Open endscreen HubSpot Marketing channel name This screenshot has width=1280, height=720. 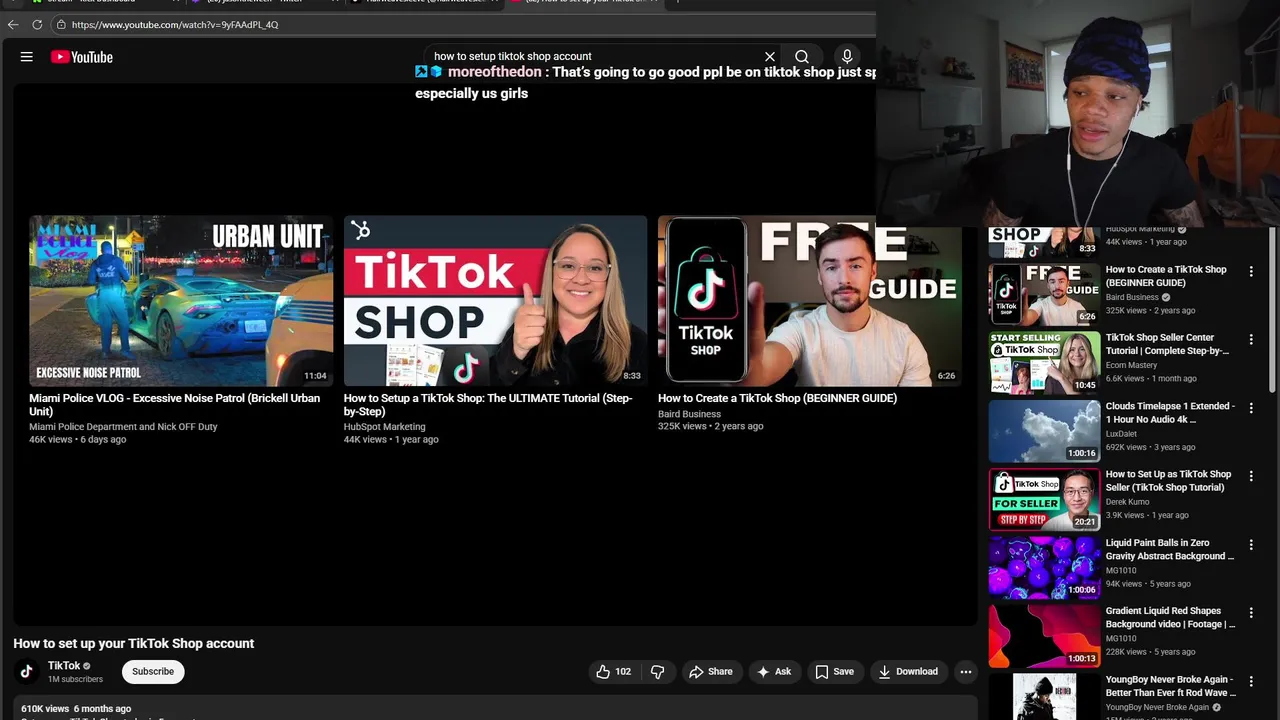coord(385,427)
